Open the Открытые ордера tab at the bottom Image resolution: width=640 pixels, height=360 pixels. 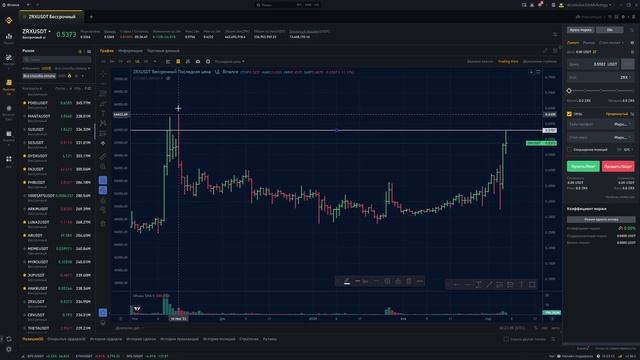(x=67, y=339)
